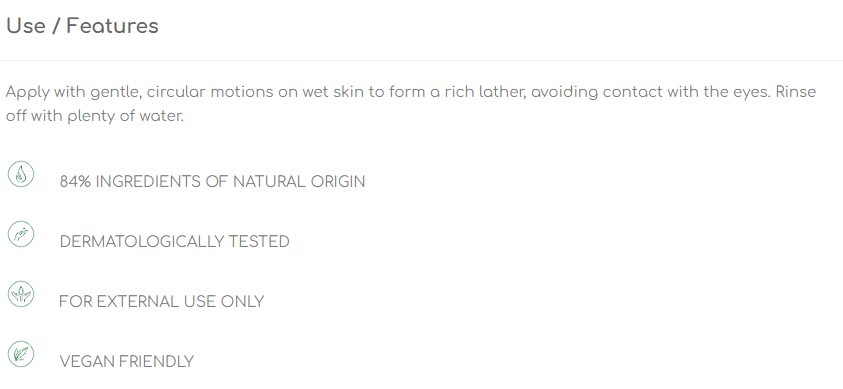The height and width of the screenshot is (389, 843).
Task: Select the VEGAN FRIENDLY label
Action: (x=127, y=362)
